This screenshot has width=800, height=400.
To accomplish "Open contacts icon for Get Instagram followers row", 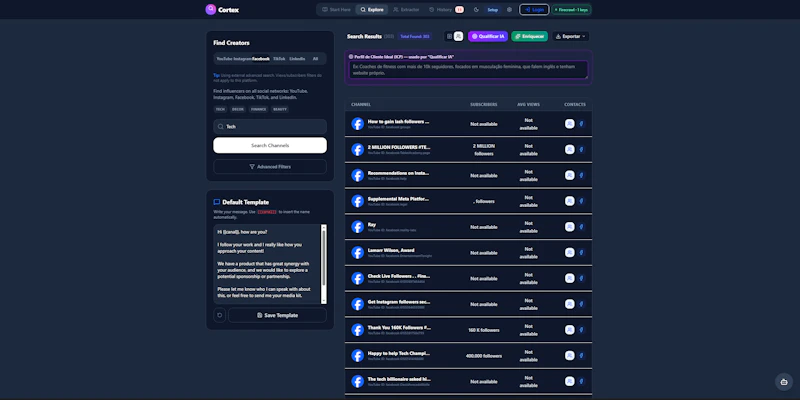I will pyautogui.click(x=570, y=304).
